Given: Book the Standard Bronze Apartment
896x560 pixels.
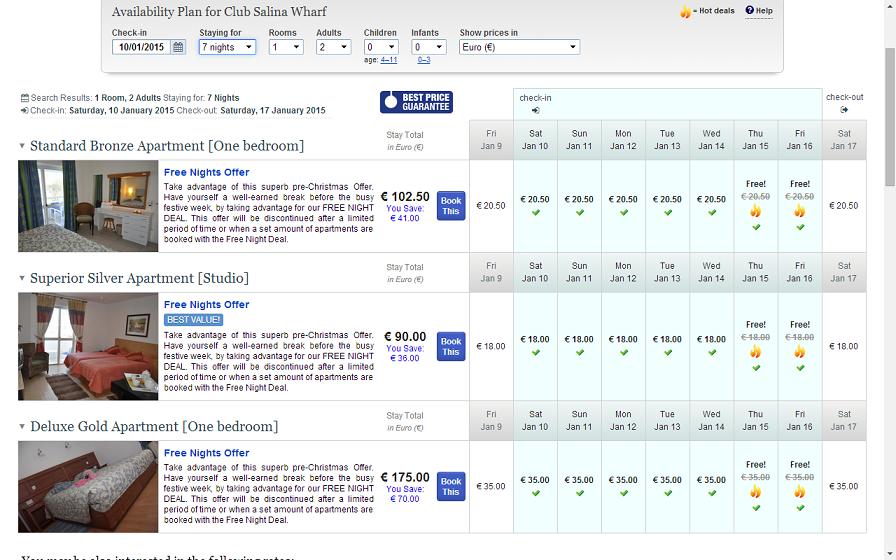Looking at the screenshot, I should [451, 206].
